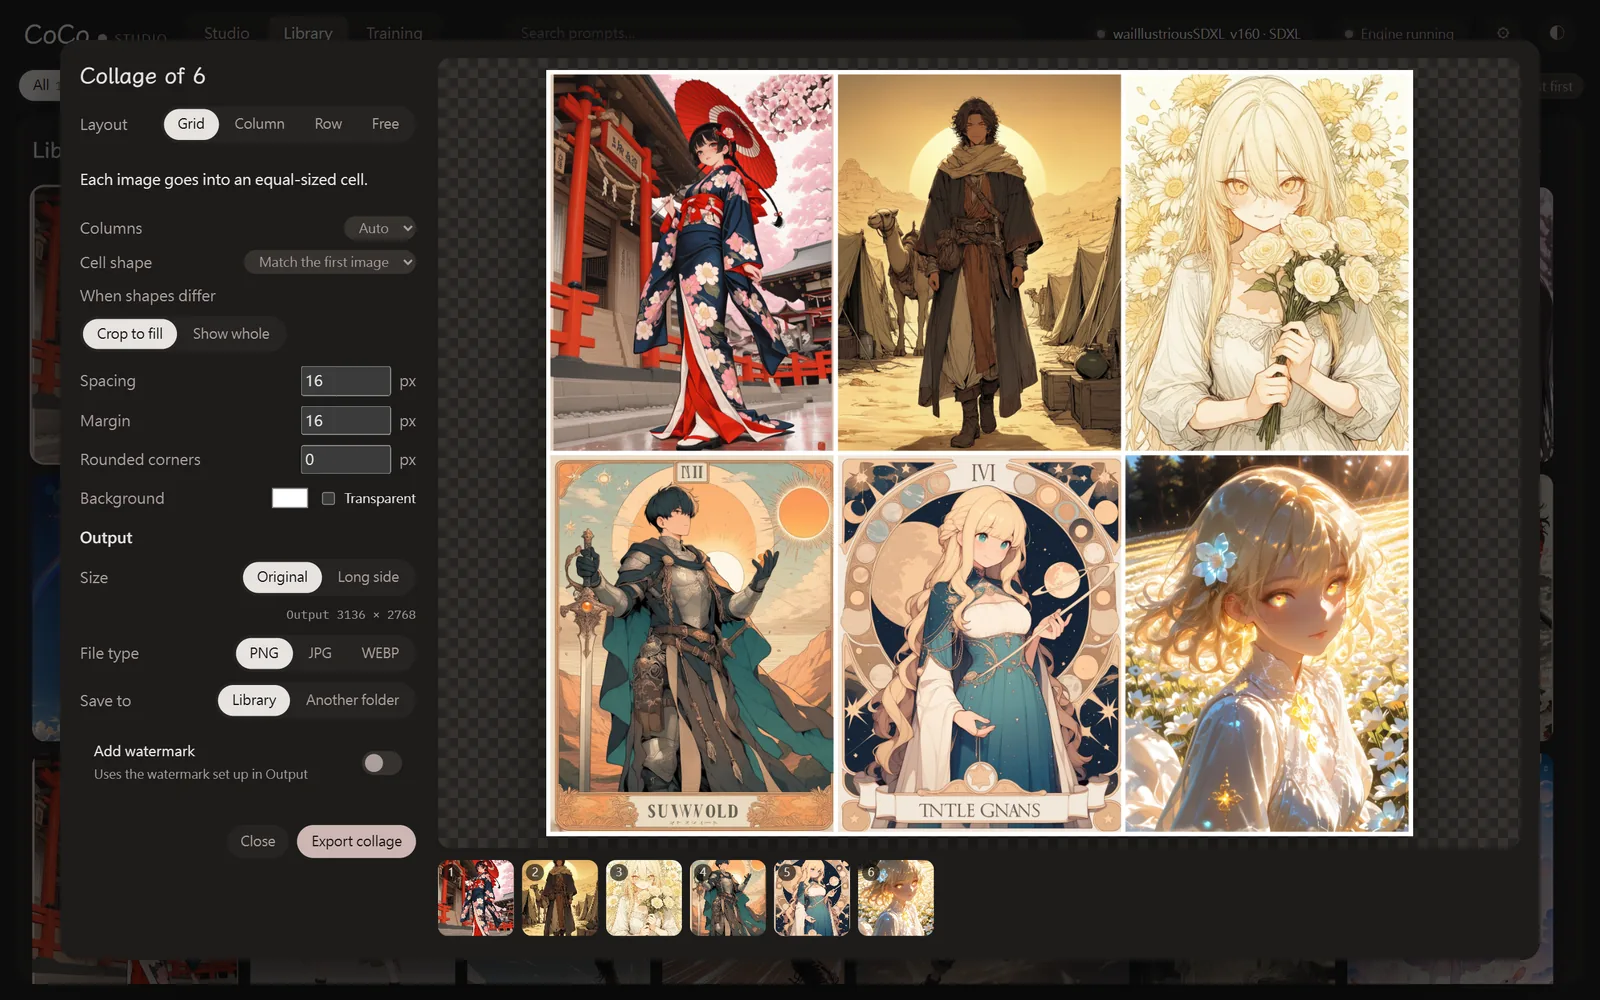
Task: Click the desert traveler collage cell
Action: coord(979,262)
